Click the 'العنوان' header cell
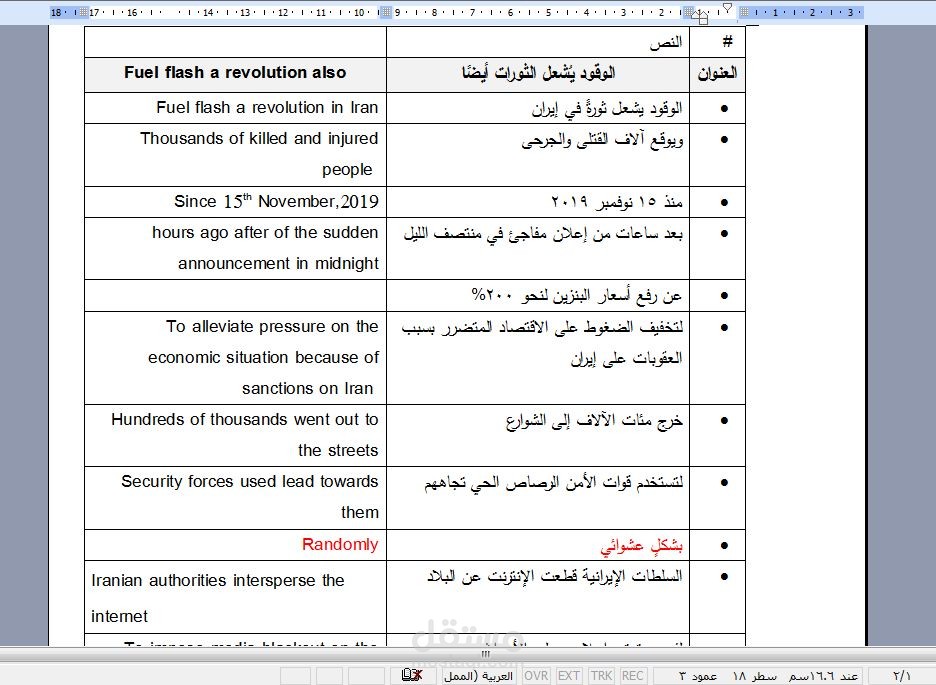 click(717, 74)
